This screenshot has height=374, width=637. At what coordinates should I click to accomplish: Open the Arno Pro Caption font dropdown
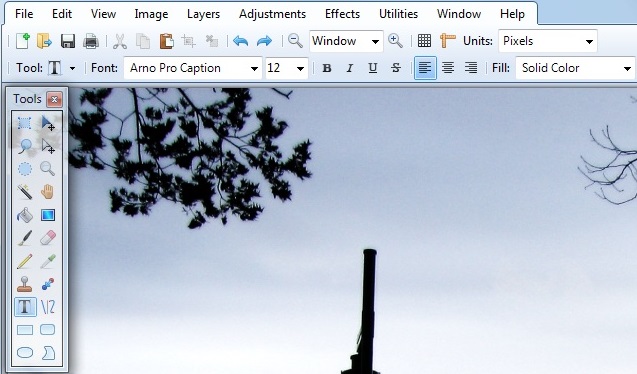pos(192,68)
